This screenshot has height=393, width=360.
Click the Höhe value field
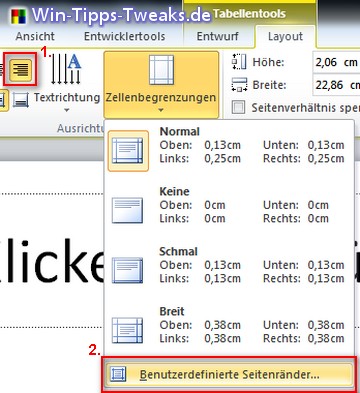(x=336, y=62)
